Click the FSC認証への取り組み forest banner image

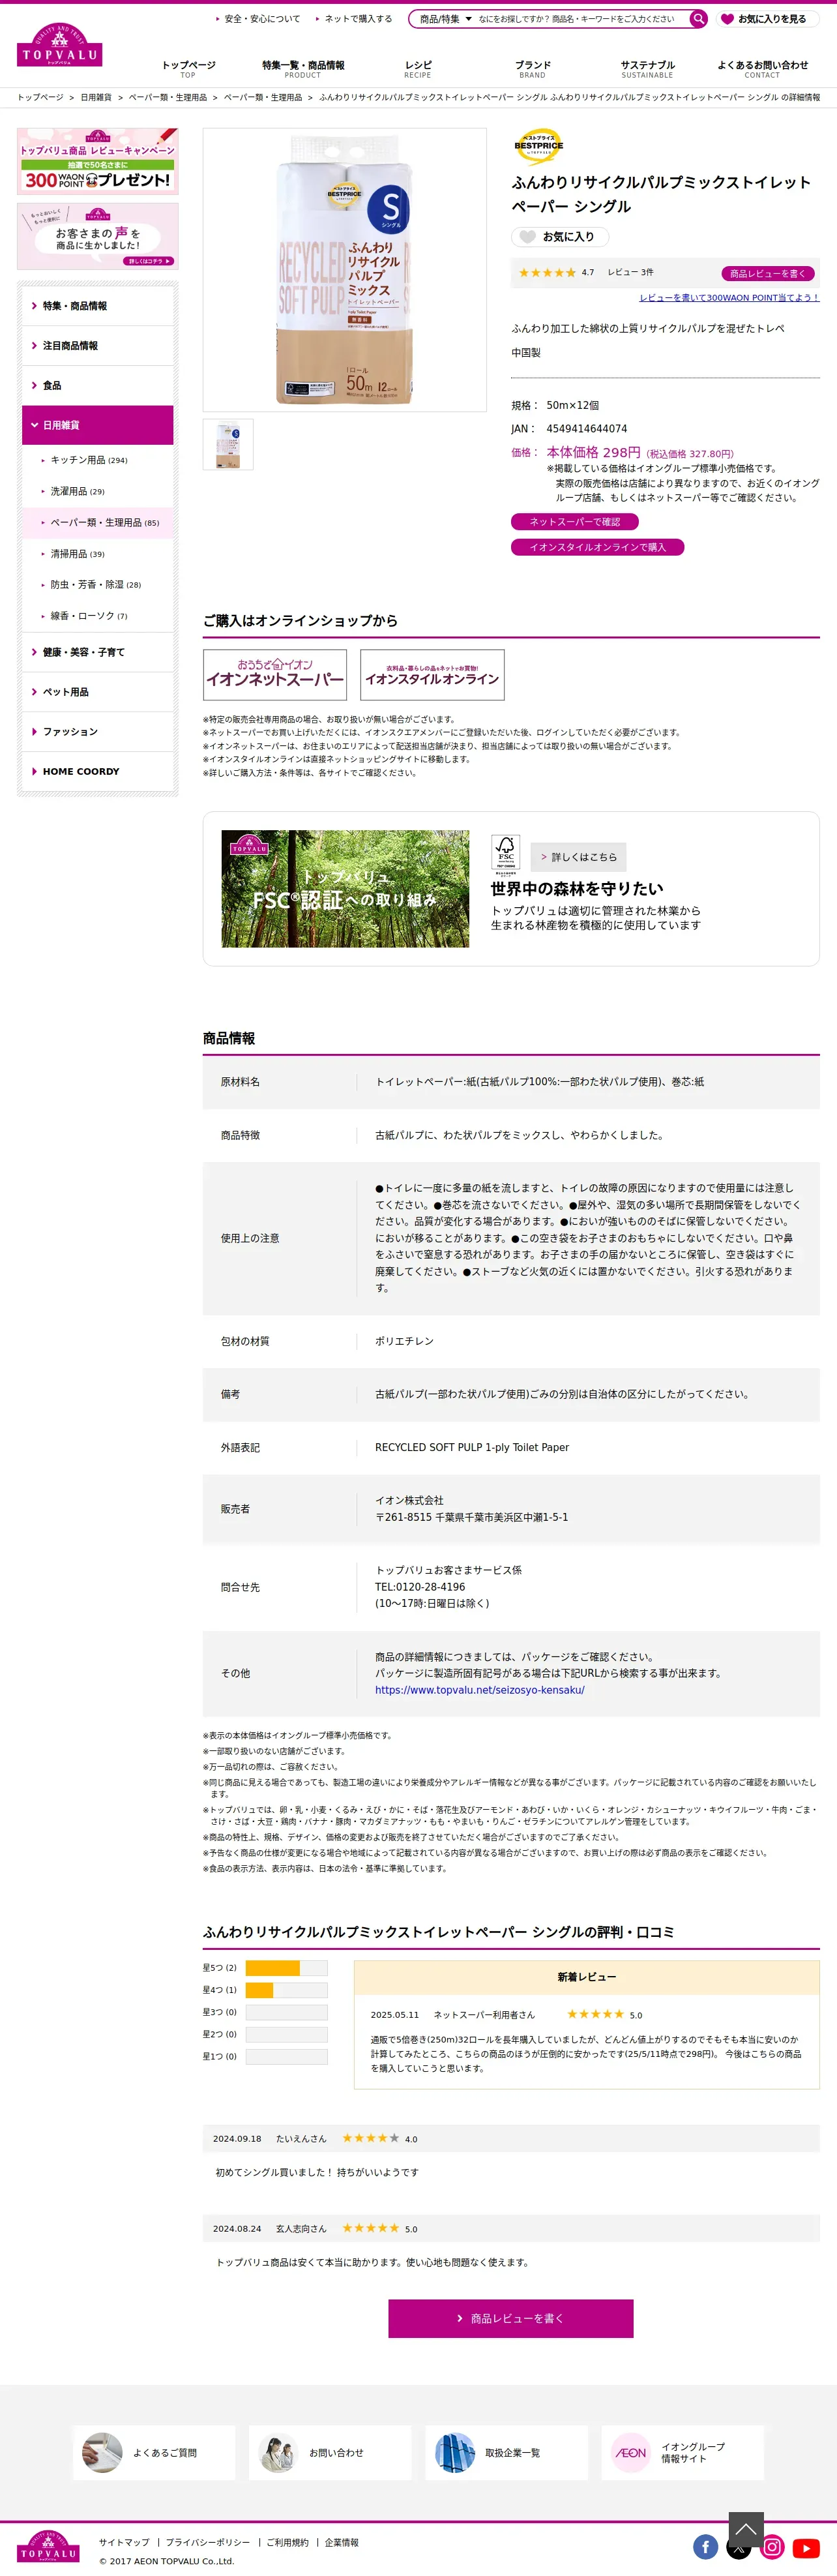(x=345, y=889)
